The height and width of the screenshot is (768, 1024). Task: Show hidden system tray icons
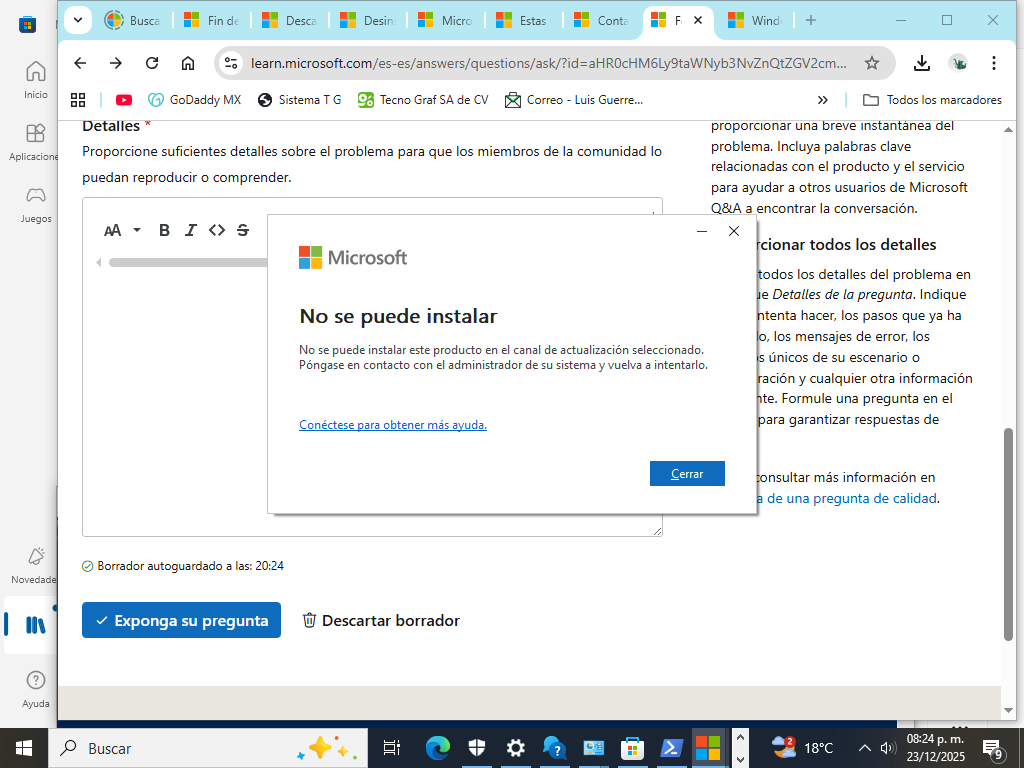pyautogui.click(x=864, y=748)
